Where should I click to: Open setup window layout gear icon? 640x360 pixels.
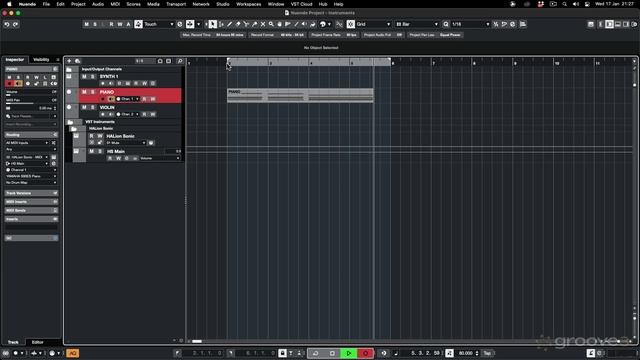[635, 24]
